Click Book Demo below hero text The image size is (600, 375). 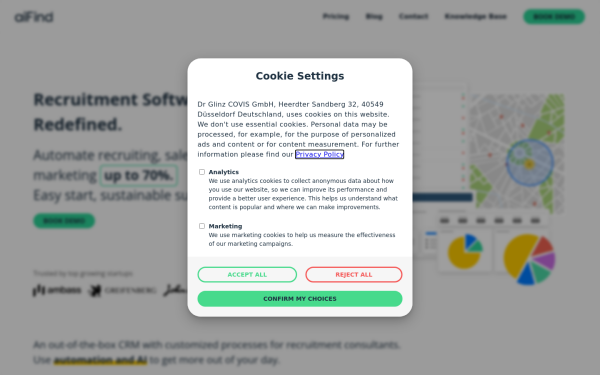coord(64,221)
